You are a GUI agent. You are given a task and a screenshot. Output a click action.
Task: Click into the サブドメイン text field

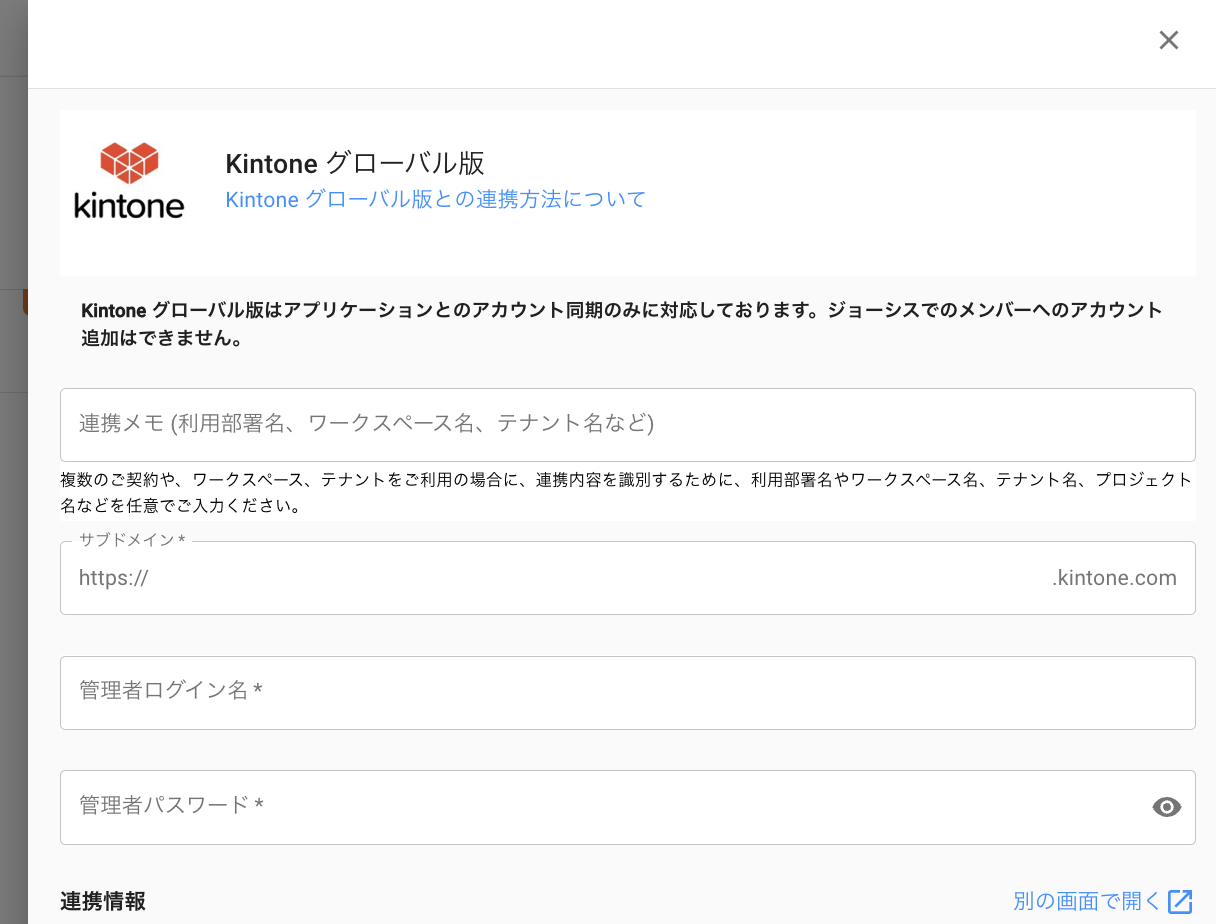[x=600, y=578]
